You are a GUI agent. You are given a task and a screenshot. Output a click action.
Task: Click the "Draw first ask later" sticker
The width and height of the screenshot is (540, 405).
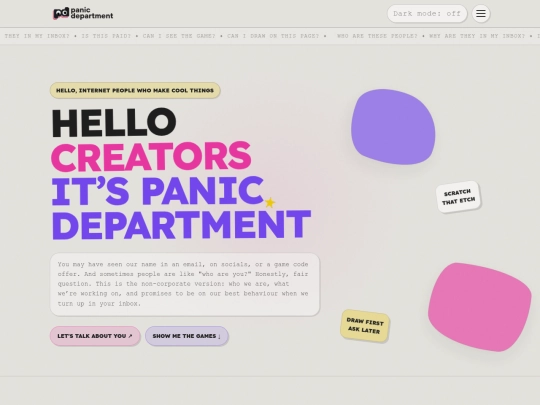365,325
